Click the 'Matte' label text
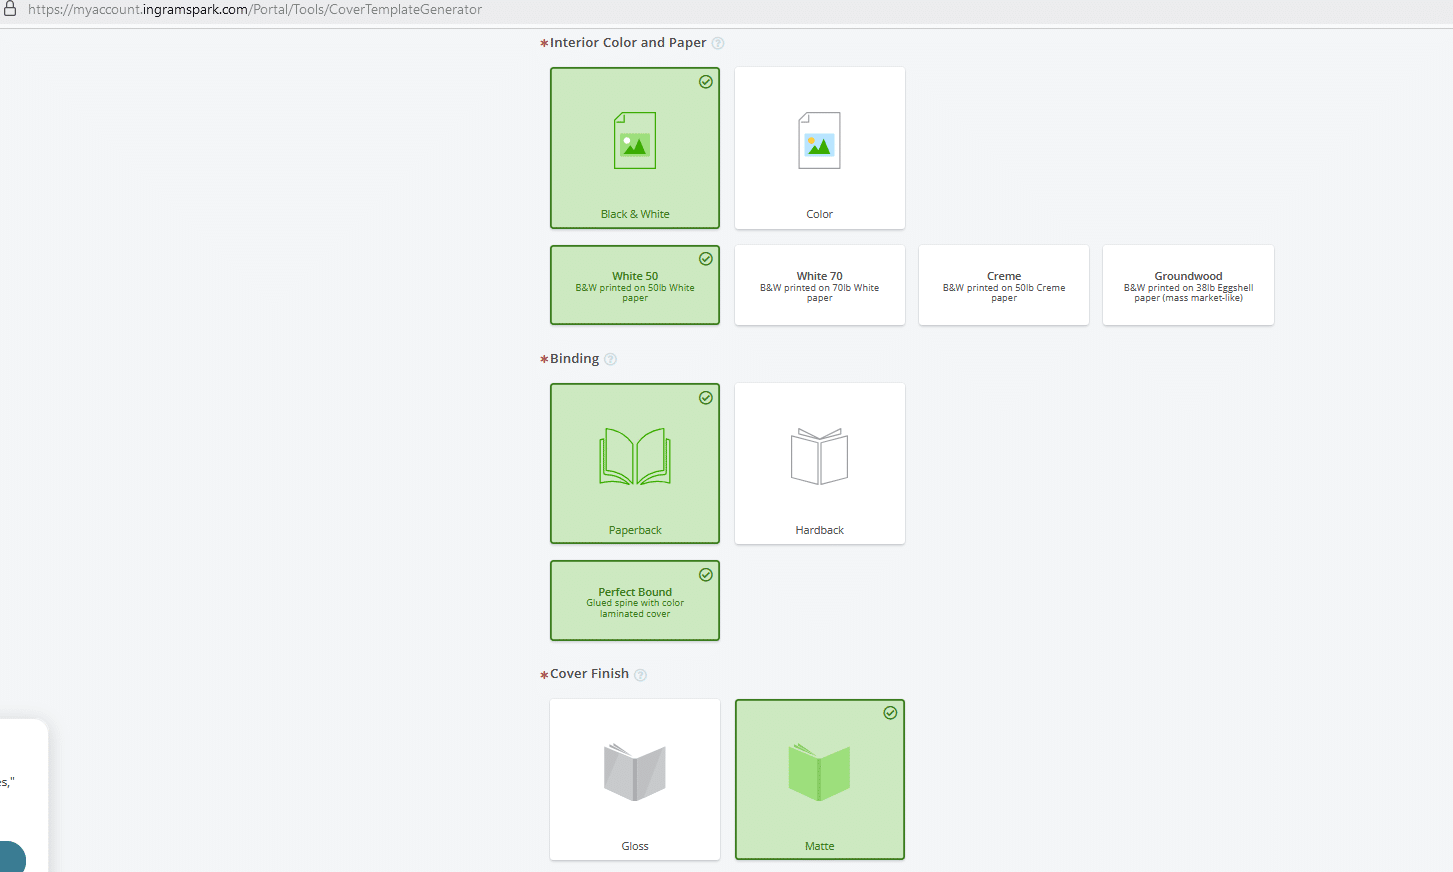1453x872 pixels. click(820, 846)
